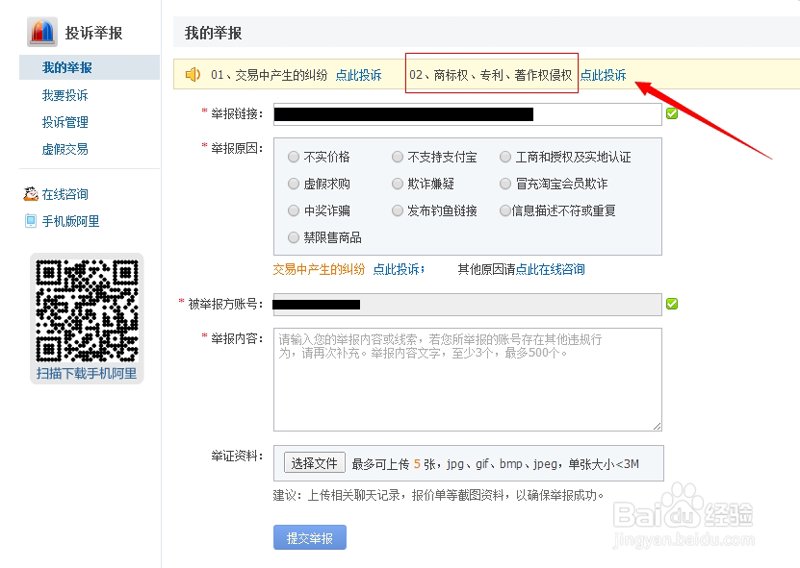Click the 被举报方账号 input field

click(467, 304)
